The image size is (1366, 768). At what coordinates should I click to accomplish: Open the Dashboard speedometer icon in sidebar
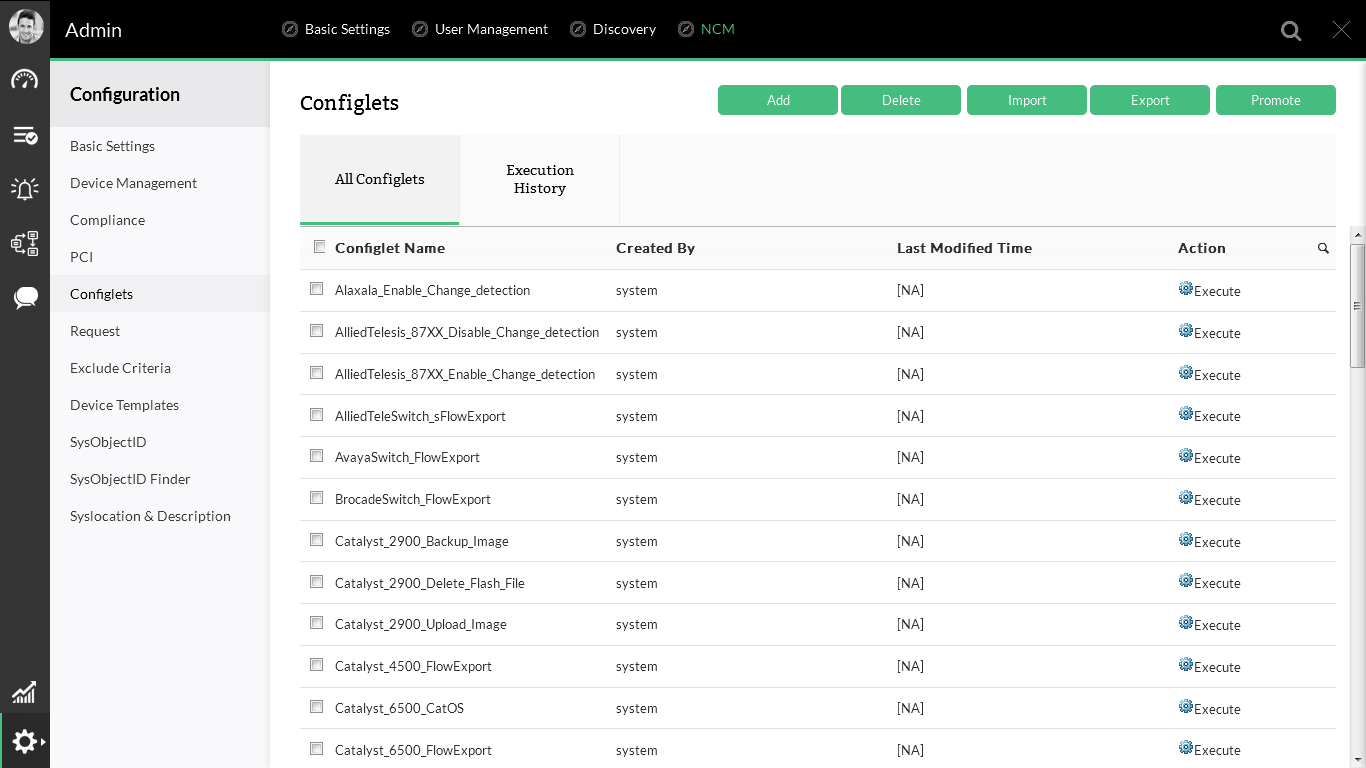25,79
